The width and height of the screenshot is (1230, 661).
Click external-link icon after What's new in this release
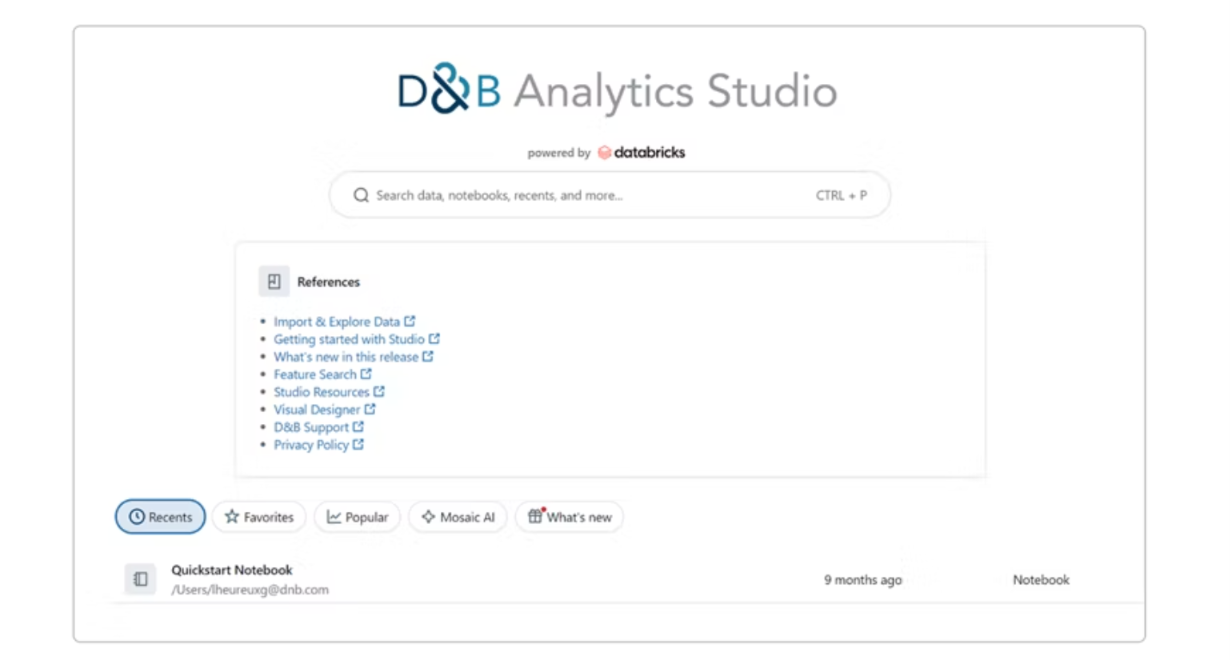coord(428,356)
